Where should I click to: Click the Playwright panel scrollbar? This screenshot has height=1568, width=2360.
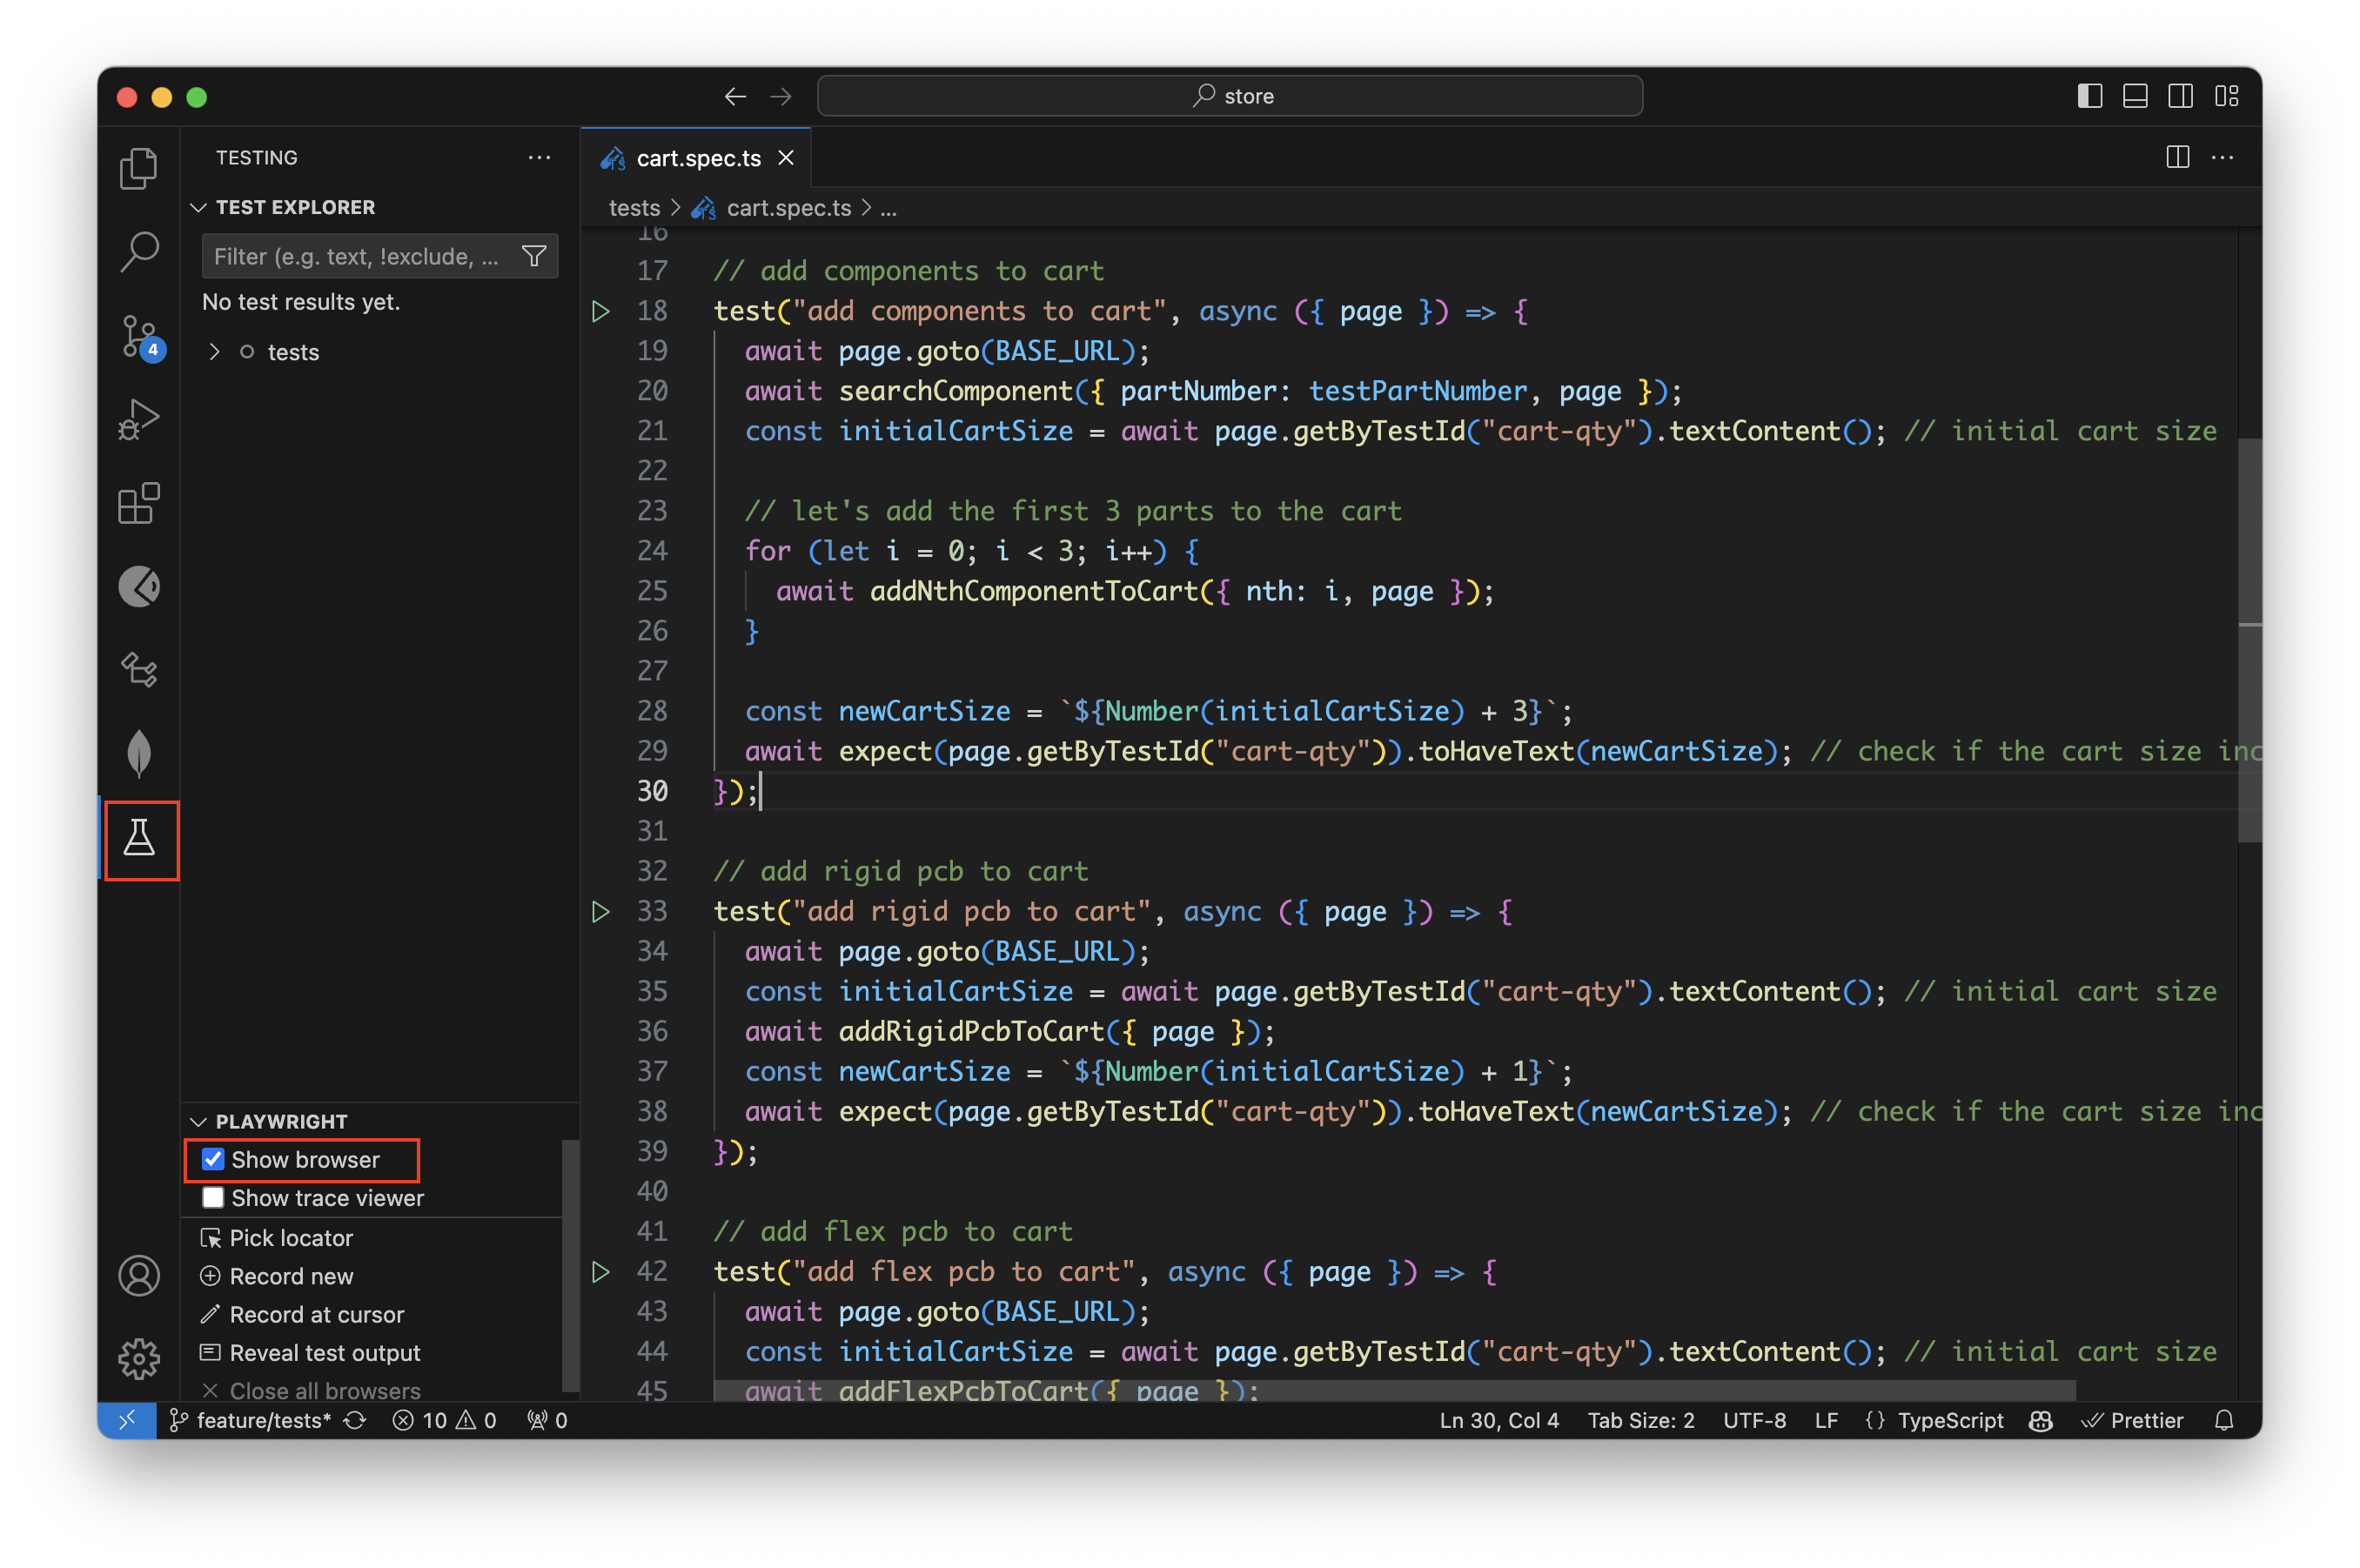point(570,1265)
